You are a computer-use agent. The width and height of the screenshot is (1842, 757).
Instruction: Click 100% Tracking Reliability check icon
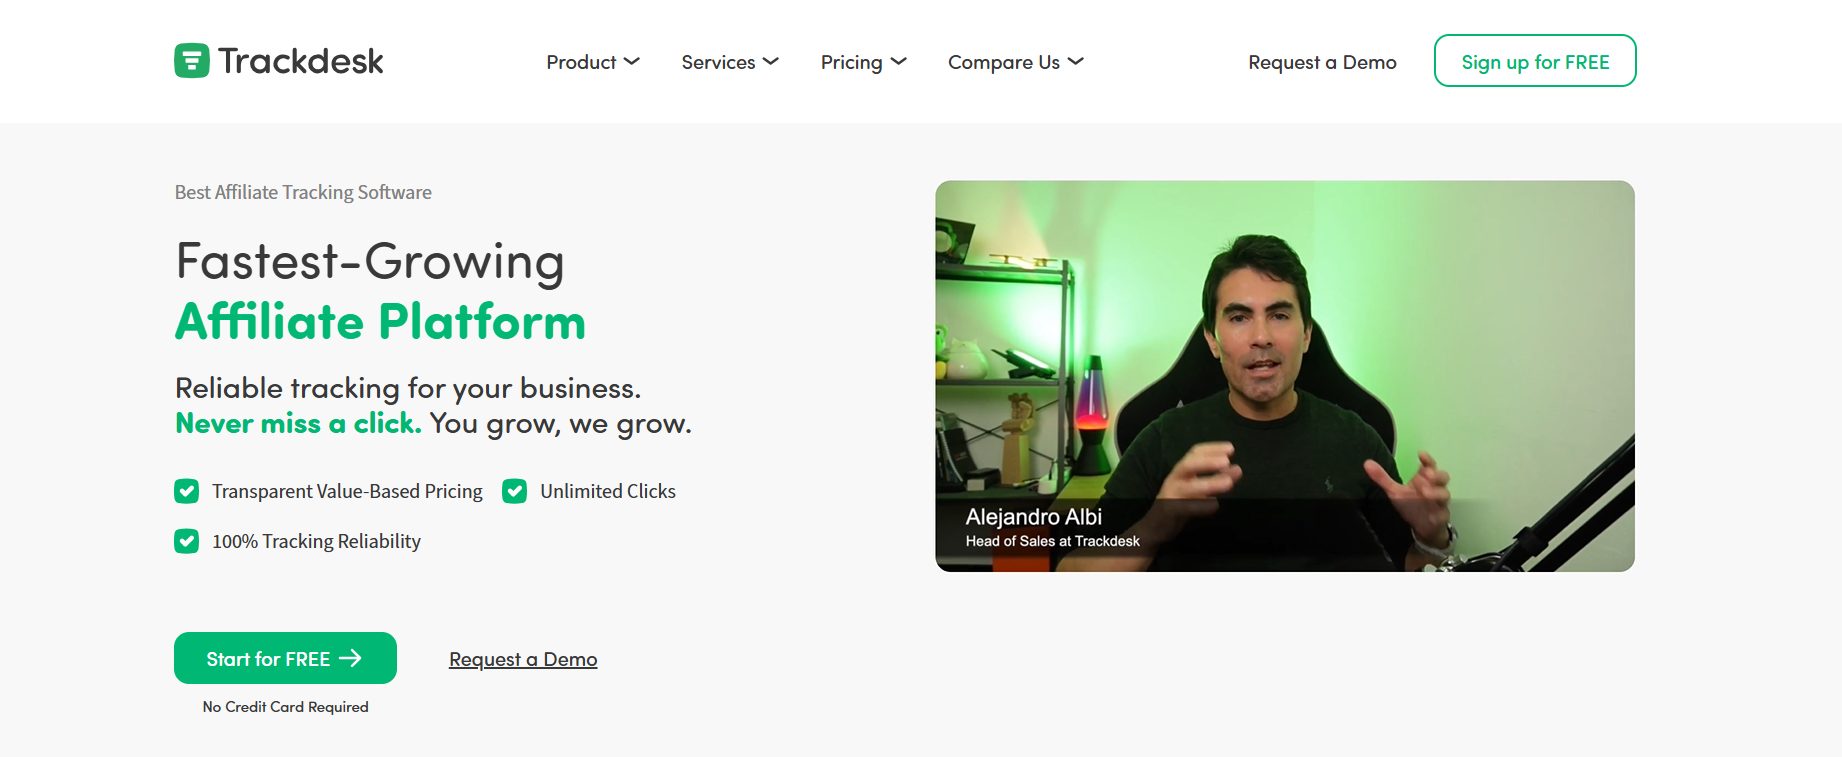[x=187, y=541]
